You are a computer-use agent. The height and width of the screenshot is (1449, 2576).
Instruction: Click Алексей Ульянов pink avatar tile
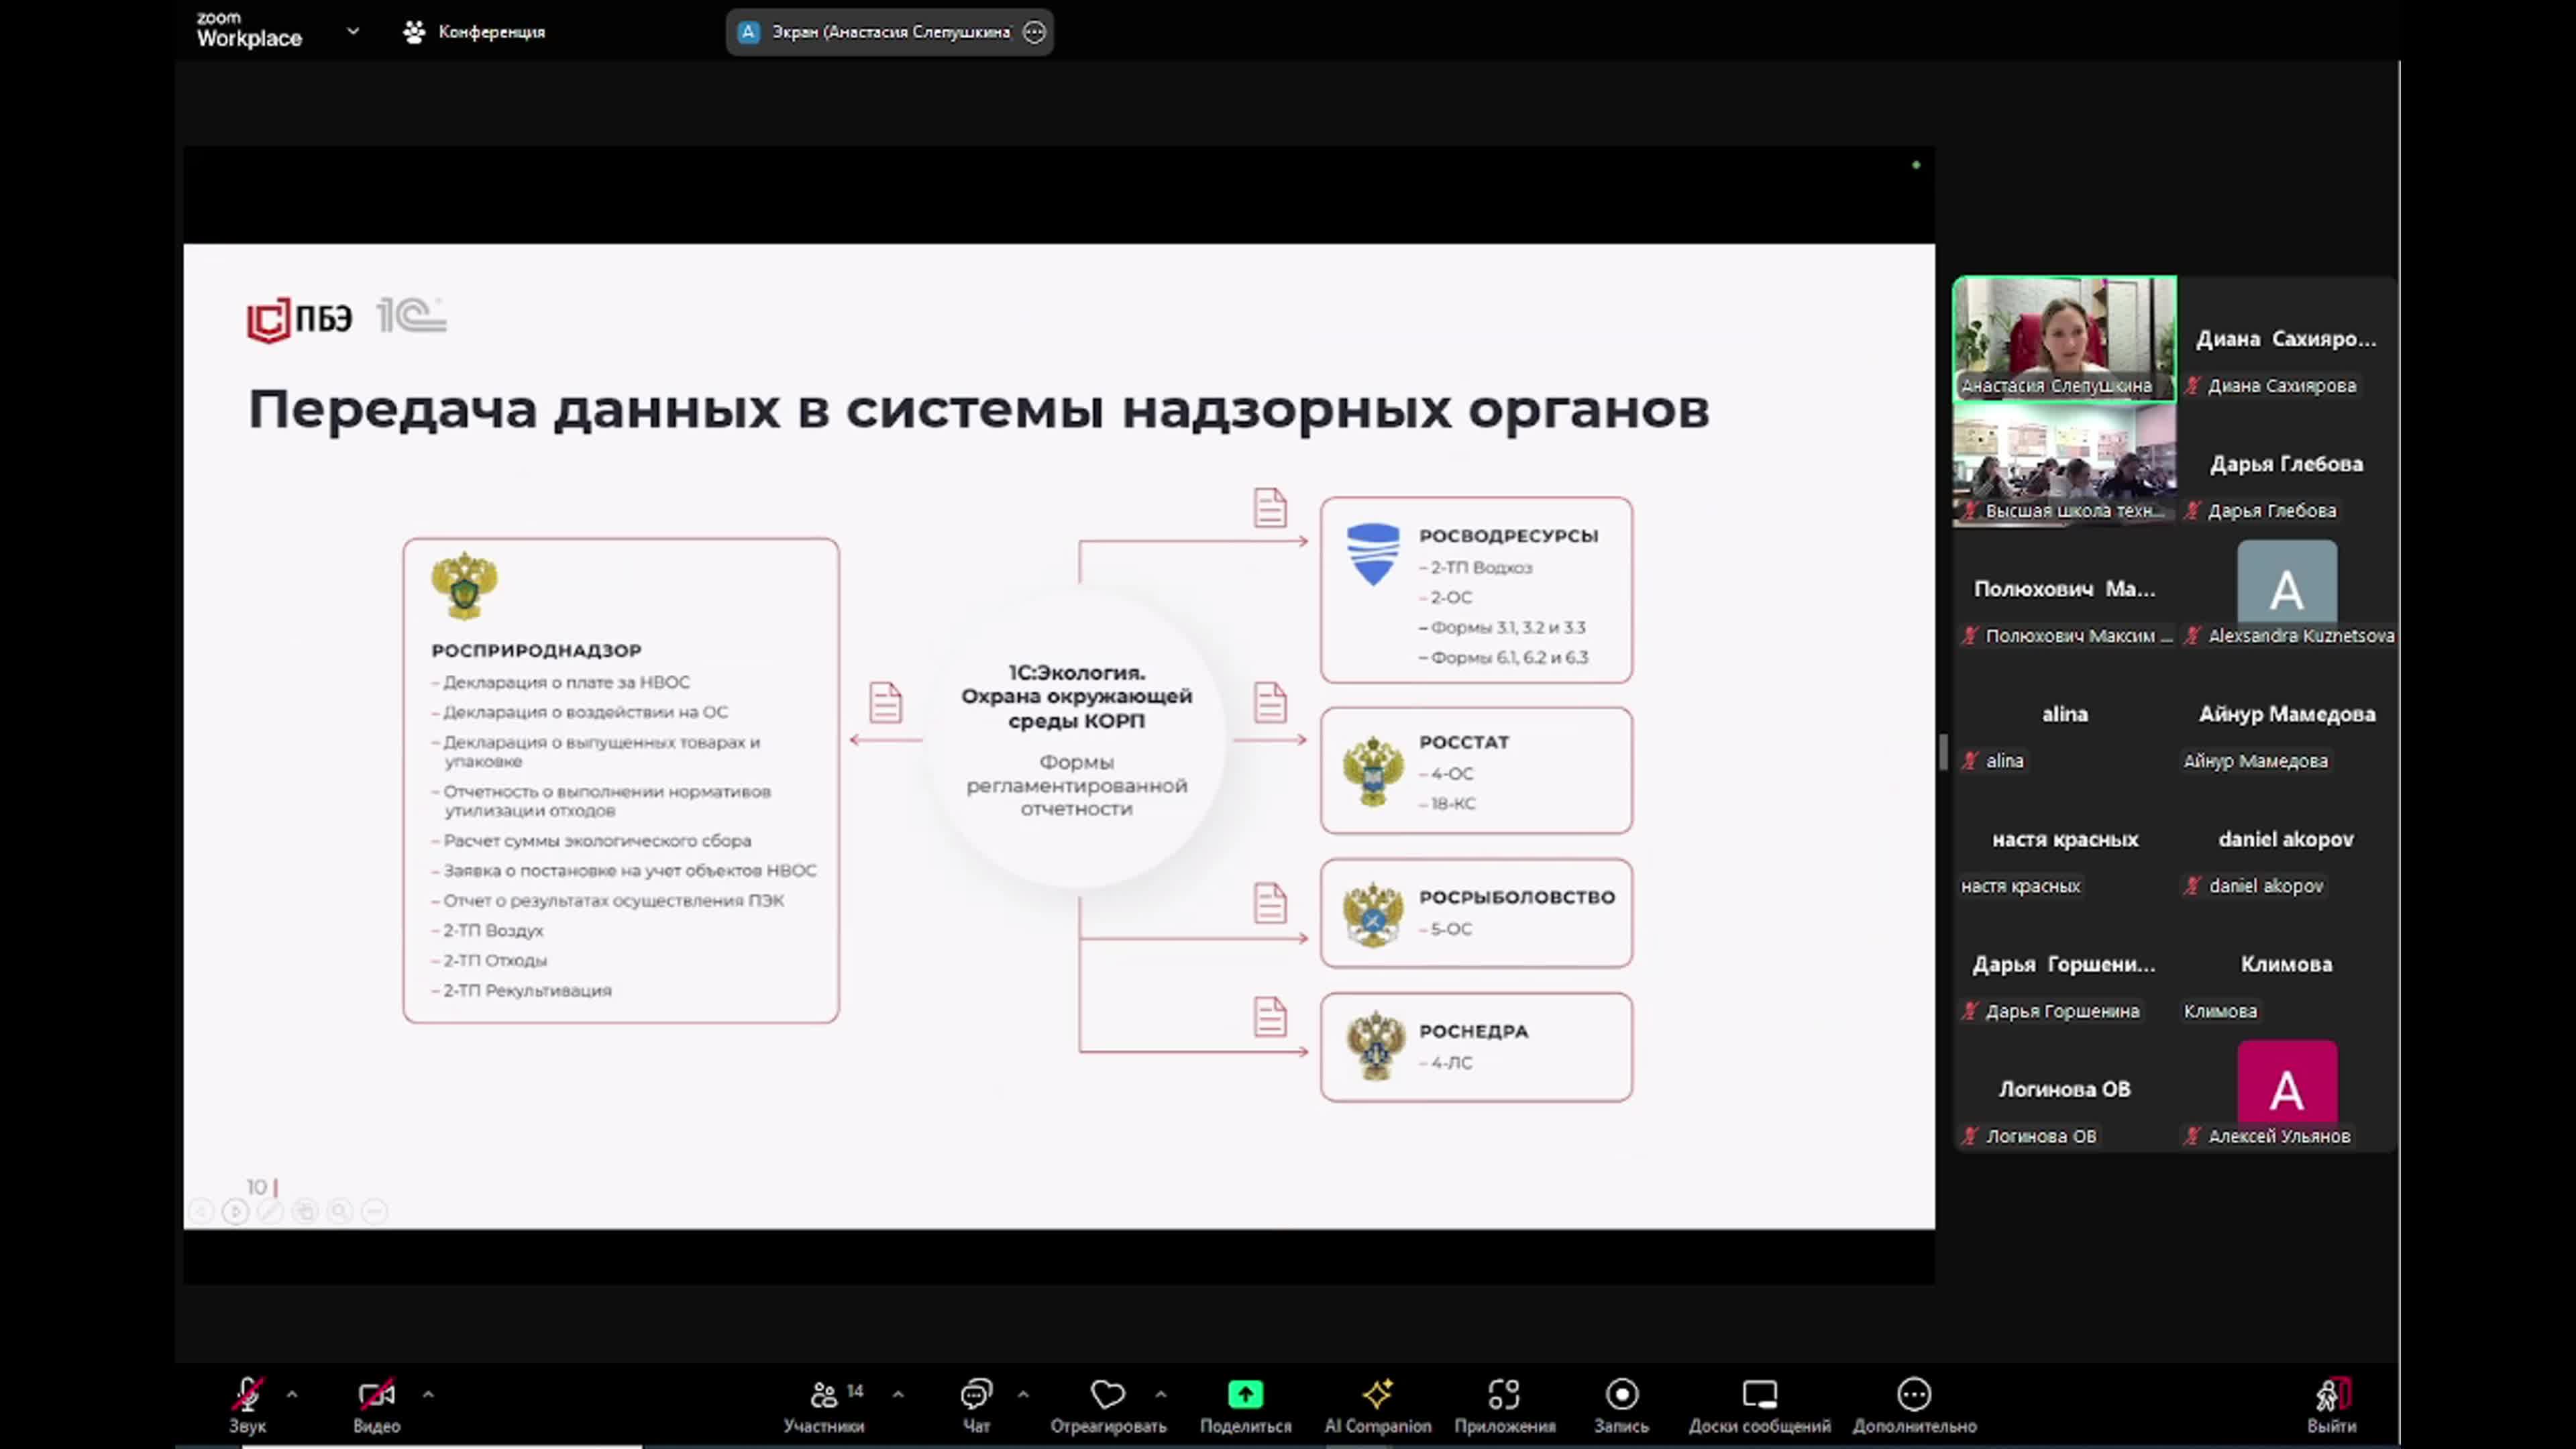pyautogui.click(x=2286, y=1089)
